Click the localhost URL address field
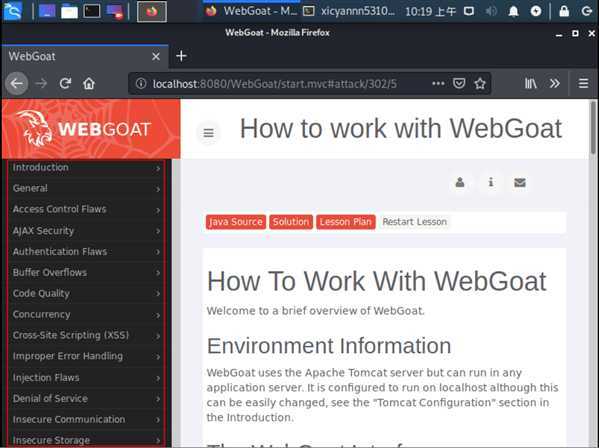 pyautogui.click(x=275, y=84)
